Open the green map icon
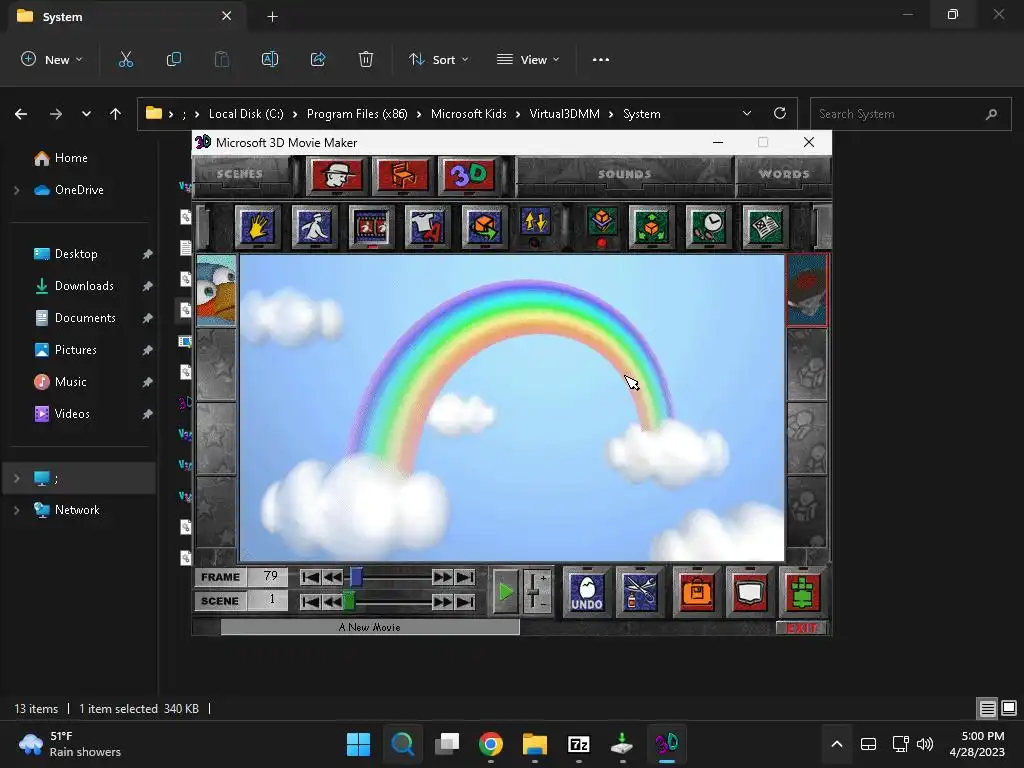Image resolution: width=1024 pixels, height=768 pixels. [x=803, y=592]
